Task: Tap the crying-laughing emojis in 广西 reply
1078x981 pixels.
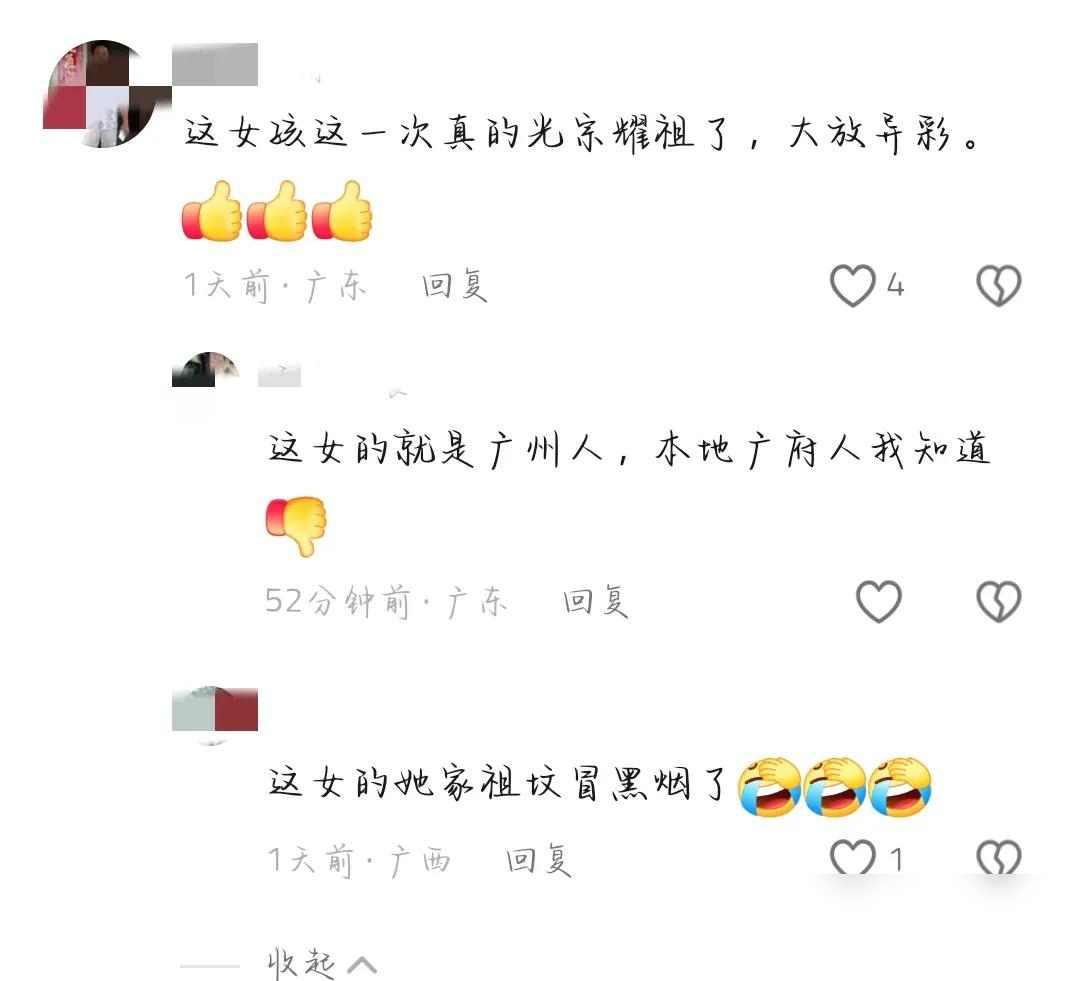Action: (x=835, y=786)
